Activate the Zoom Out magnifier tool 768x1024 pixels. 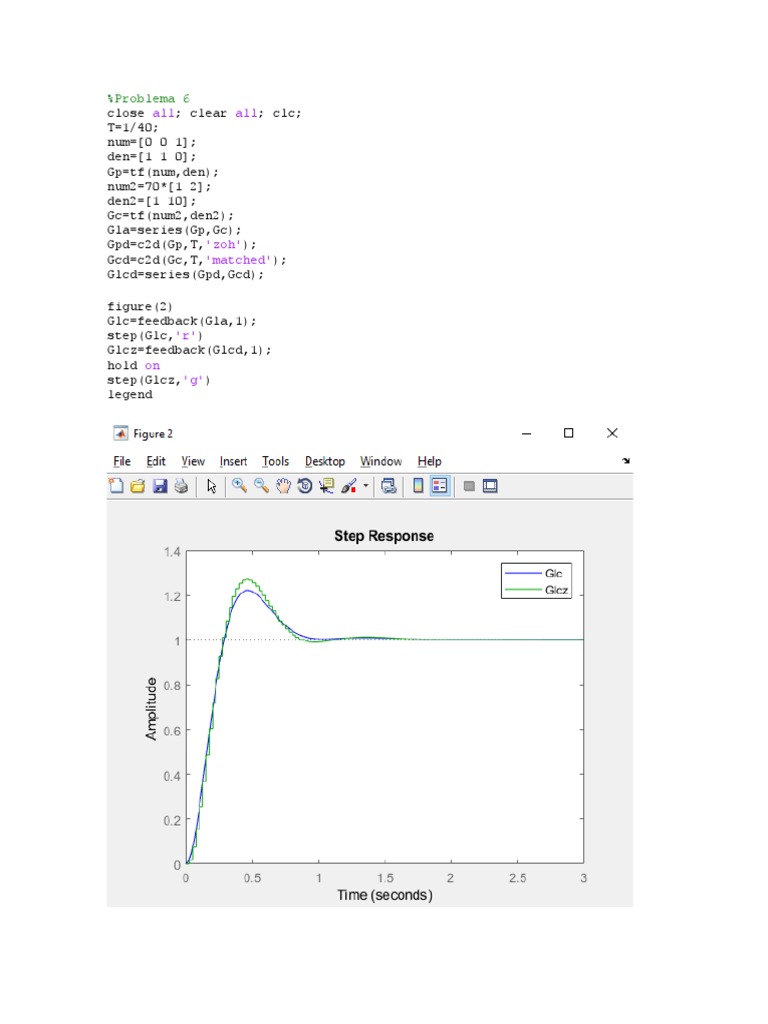point(261,486)
